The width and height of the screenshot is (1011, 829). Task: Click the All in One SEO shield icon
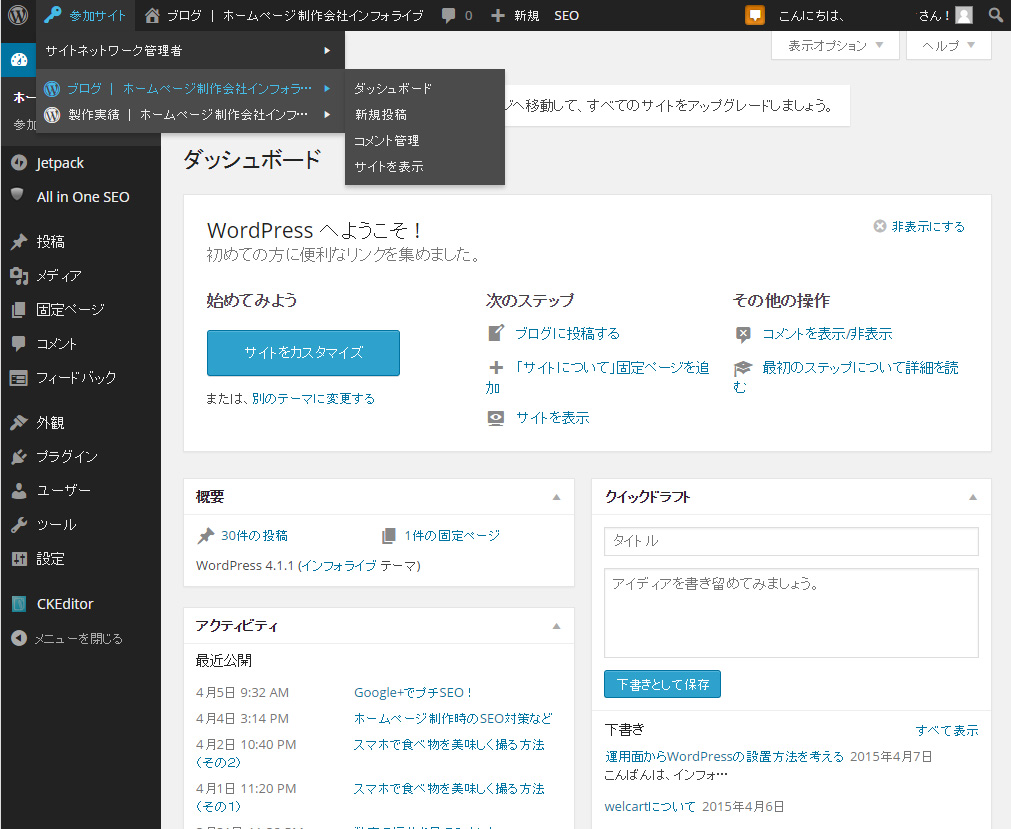click(17, 195)
